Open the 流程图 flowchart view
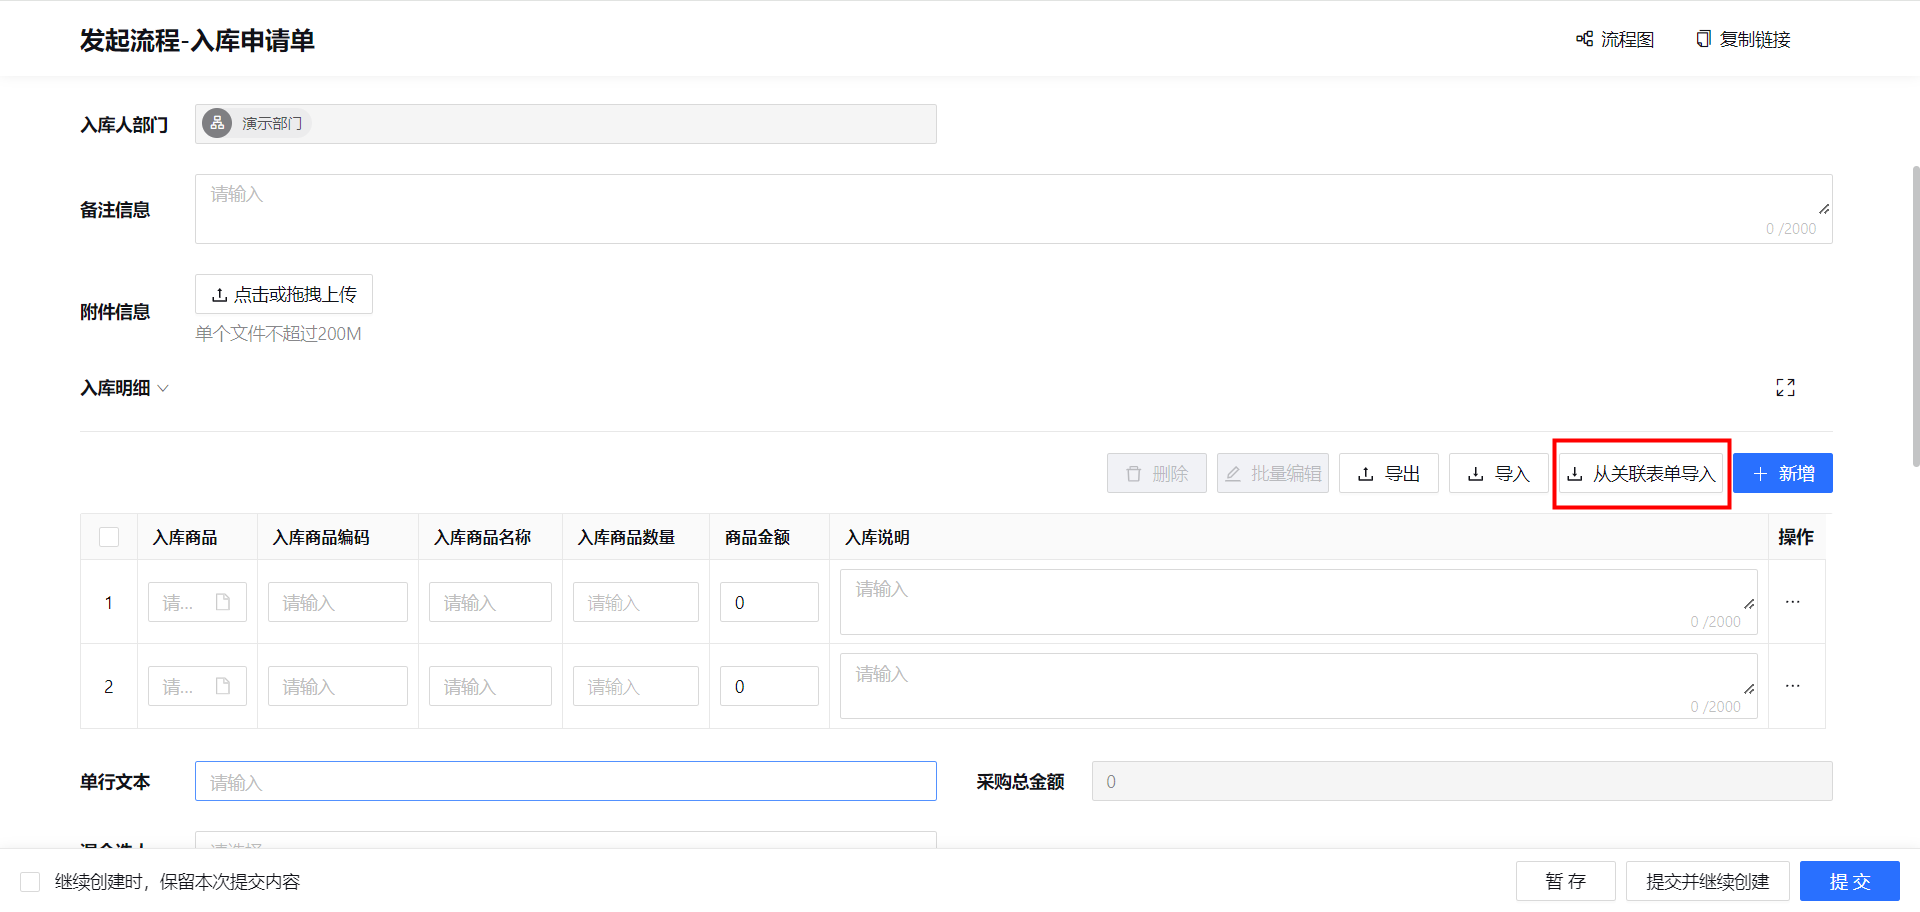 click(1615, 39)
